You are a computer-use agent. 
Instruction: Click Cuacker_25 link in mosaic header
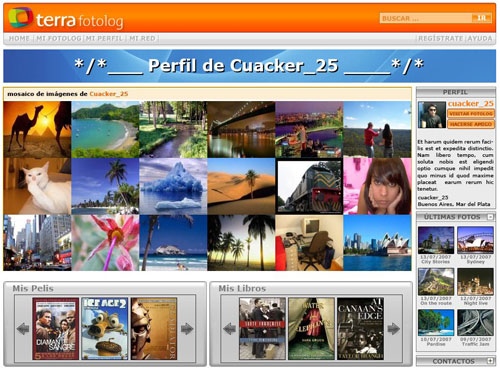(x=109, y=94)
